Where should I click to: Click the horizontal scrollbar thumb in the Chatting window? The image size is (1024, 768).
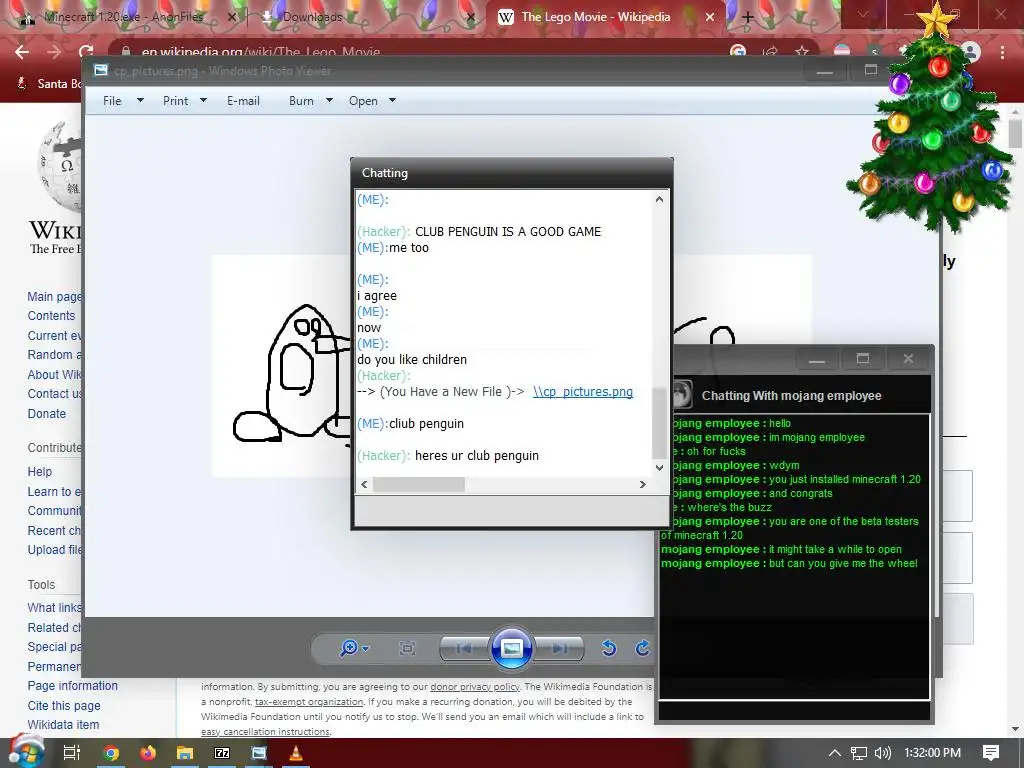coord(419,484)
